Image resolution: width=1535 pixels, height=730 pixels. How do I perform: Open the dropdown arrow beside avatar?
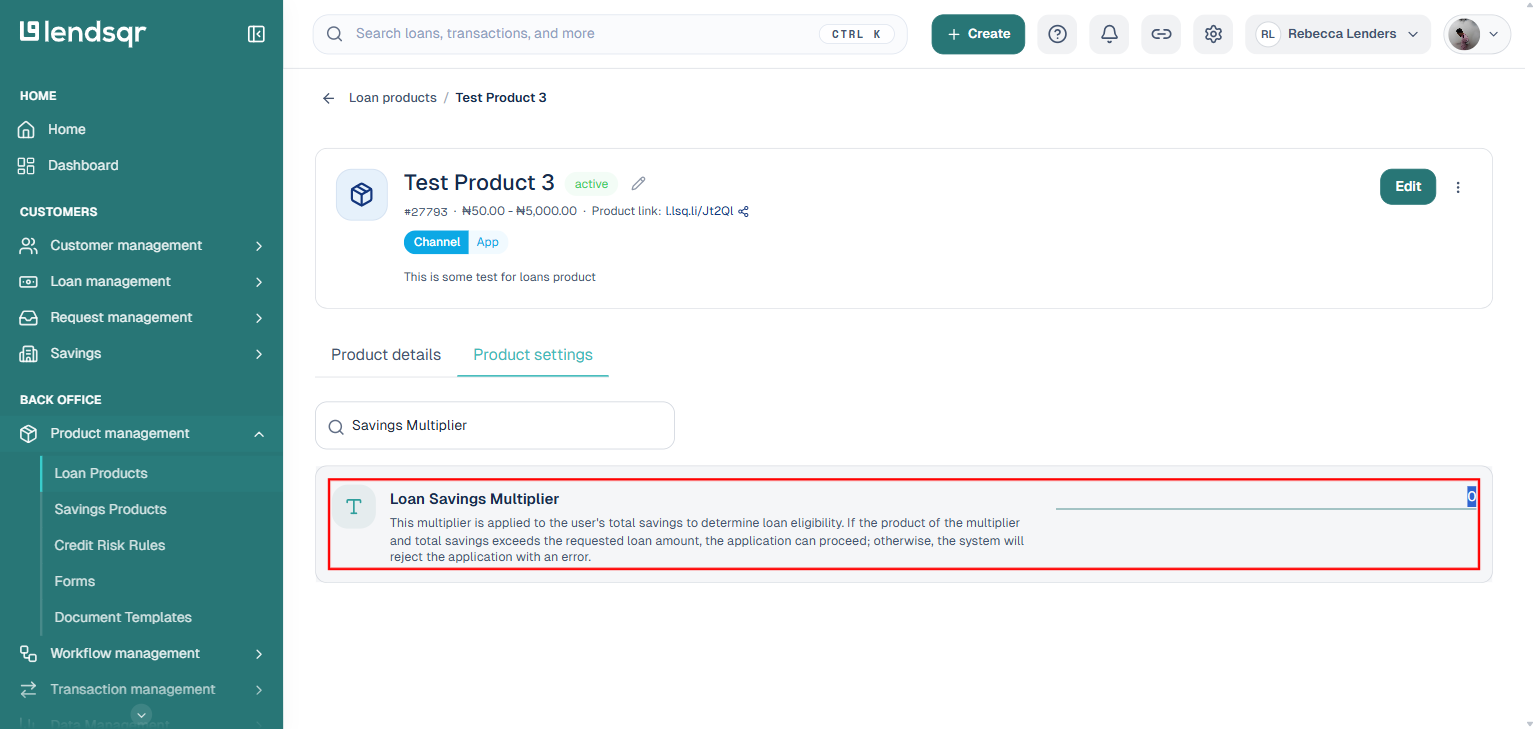[x=1494, y=34]
